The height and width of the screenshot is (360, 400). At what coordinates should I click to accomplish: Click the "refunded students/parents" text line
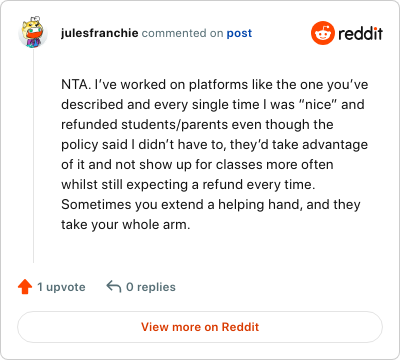click(x=197, y=125)
